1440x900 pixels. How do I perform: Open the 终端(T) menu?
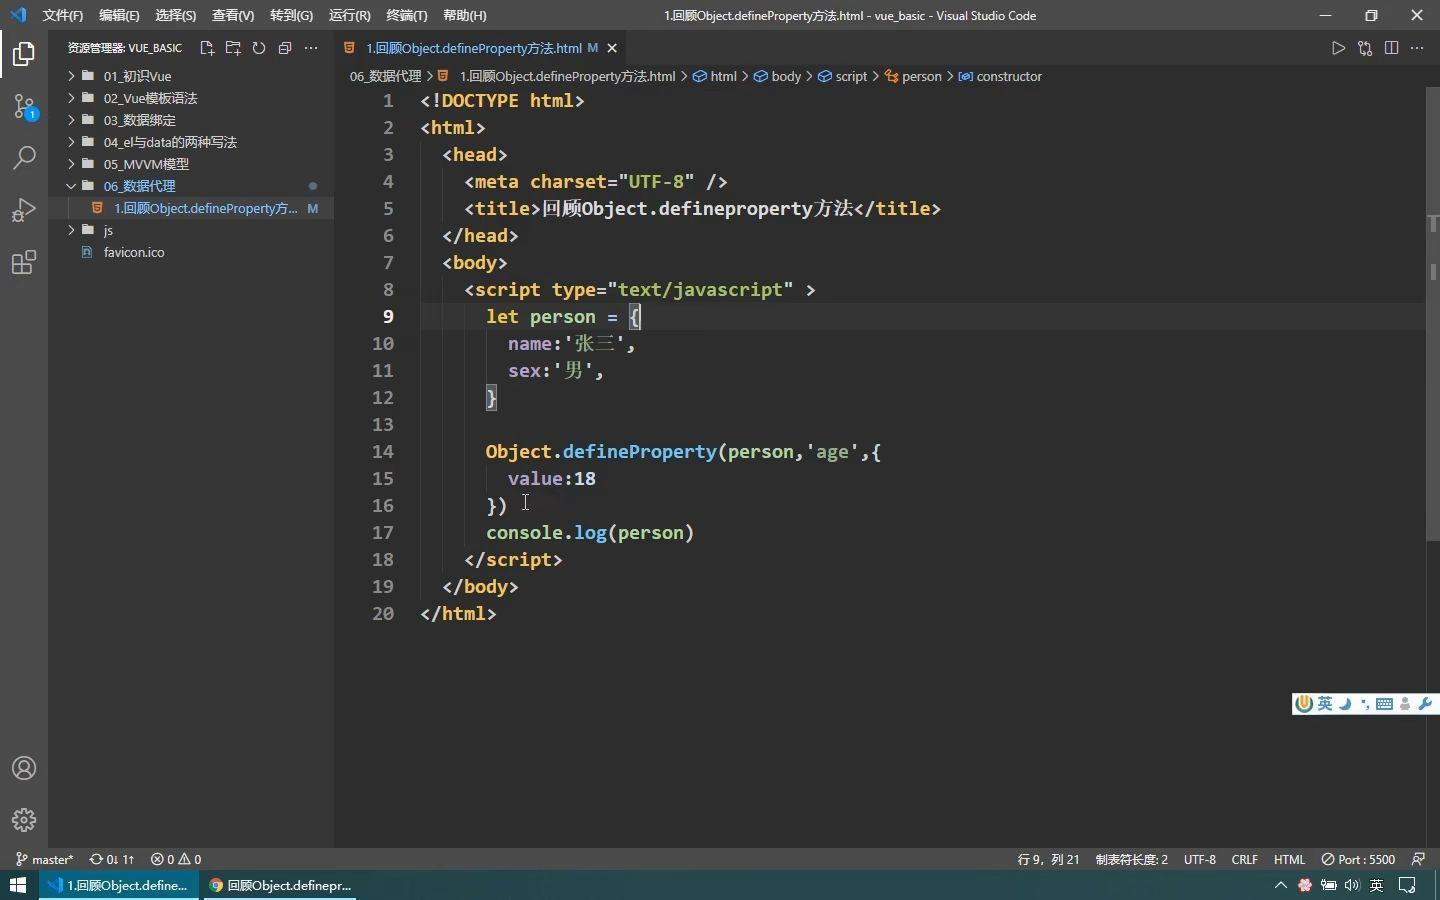(x=406, y=15)
